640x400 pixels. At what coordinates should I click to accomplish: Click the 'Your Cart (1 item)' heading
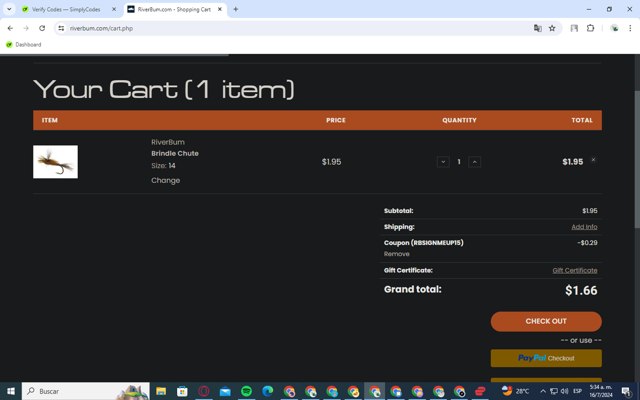pos(164,89)
